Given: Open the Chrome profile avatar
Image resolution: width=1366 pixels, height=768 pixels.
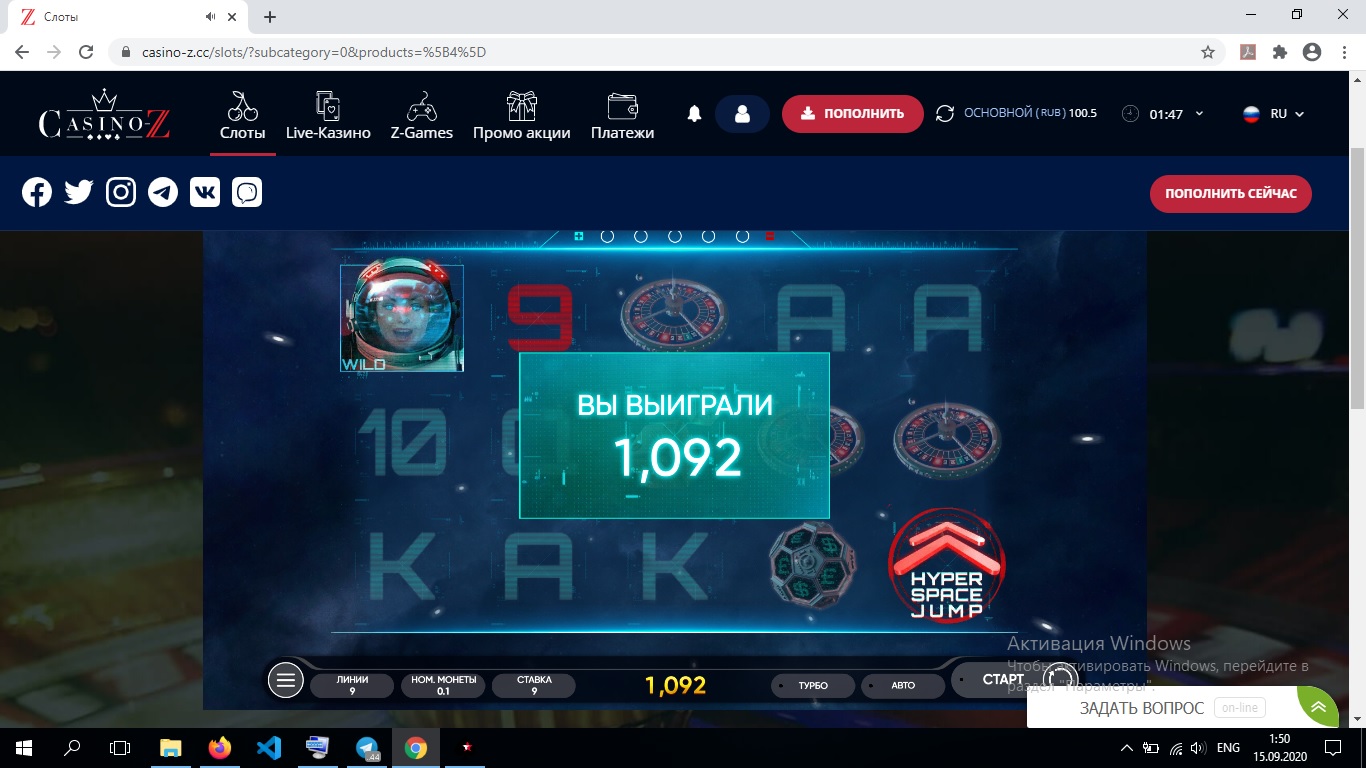Looking at the screenshot, I should point(1312,52).
